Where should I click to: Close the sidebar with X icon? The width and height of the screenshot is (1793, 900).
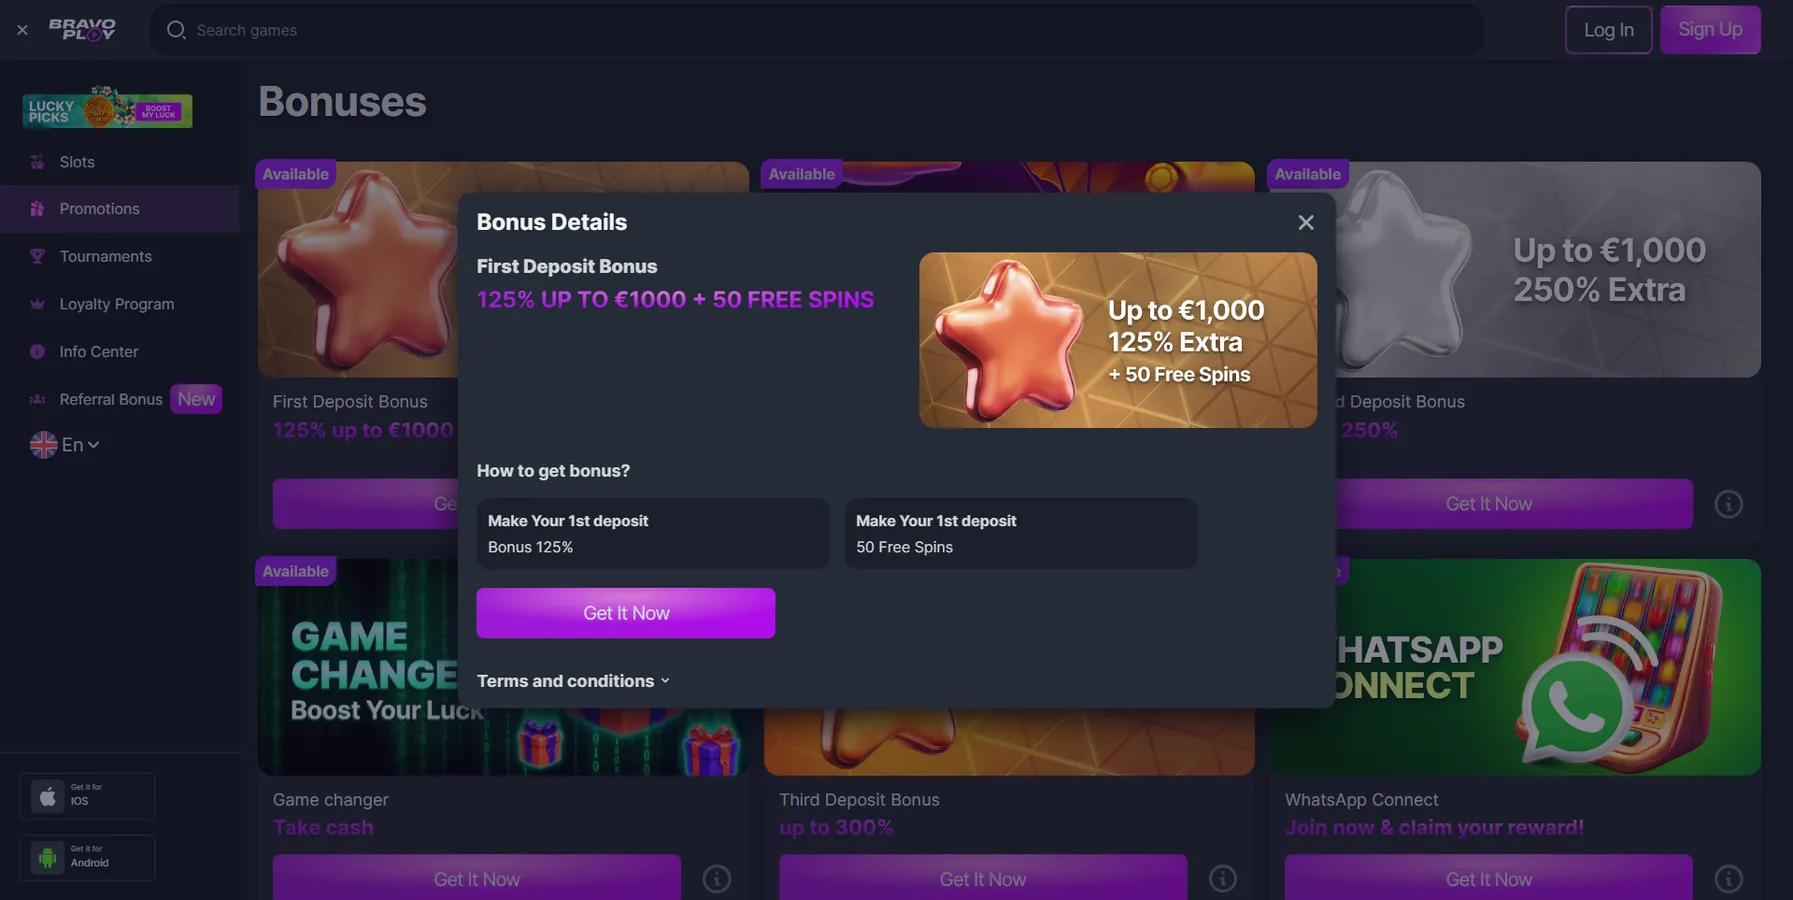22,30
